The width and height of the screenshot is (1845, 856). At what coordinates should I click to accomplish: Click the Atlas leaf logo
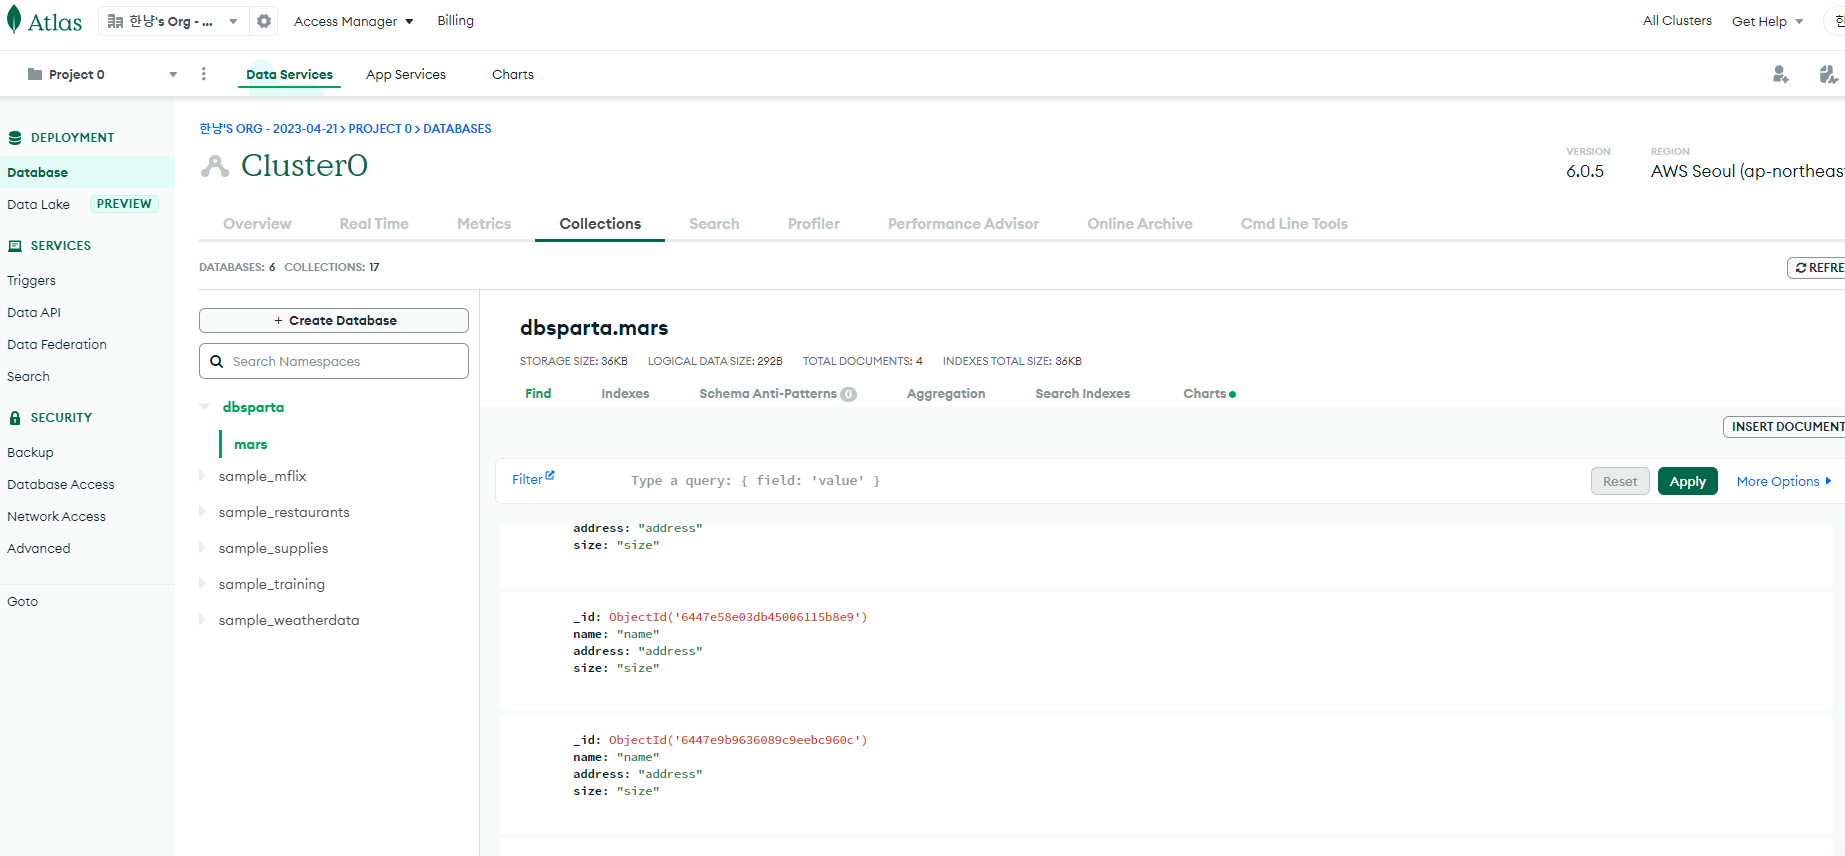click(x=14, y=20)
